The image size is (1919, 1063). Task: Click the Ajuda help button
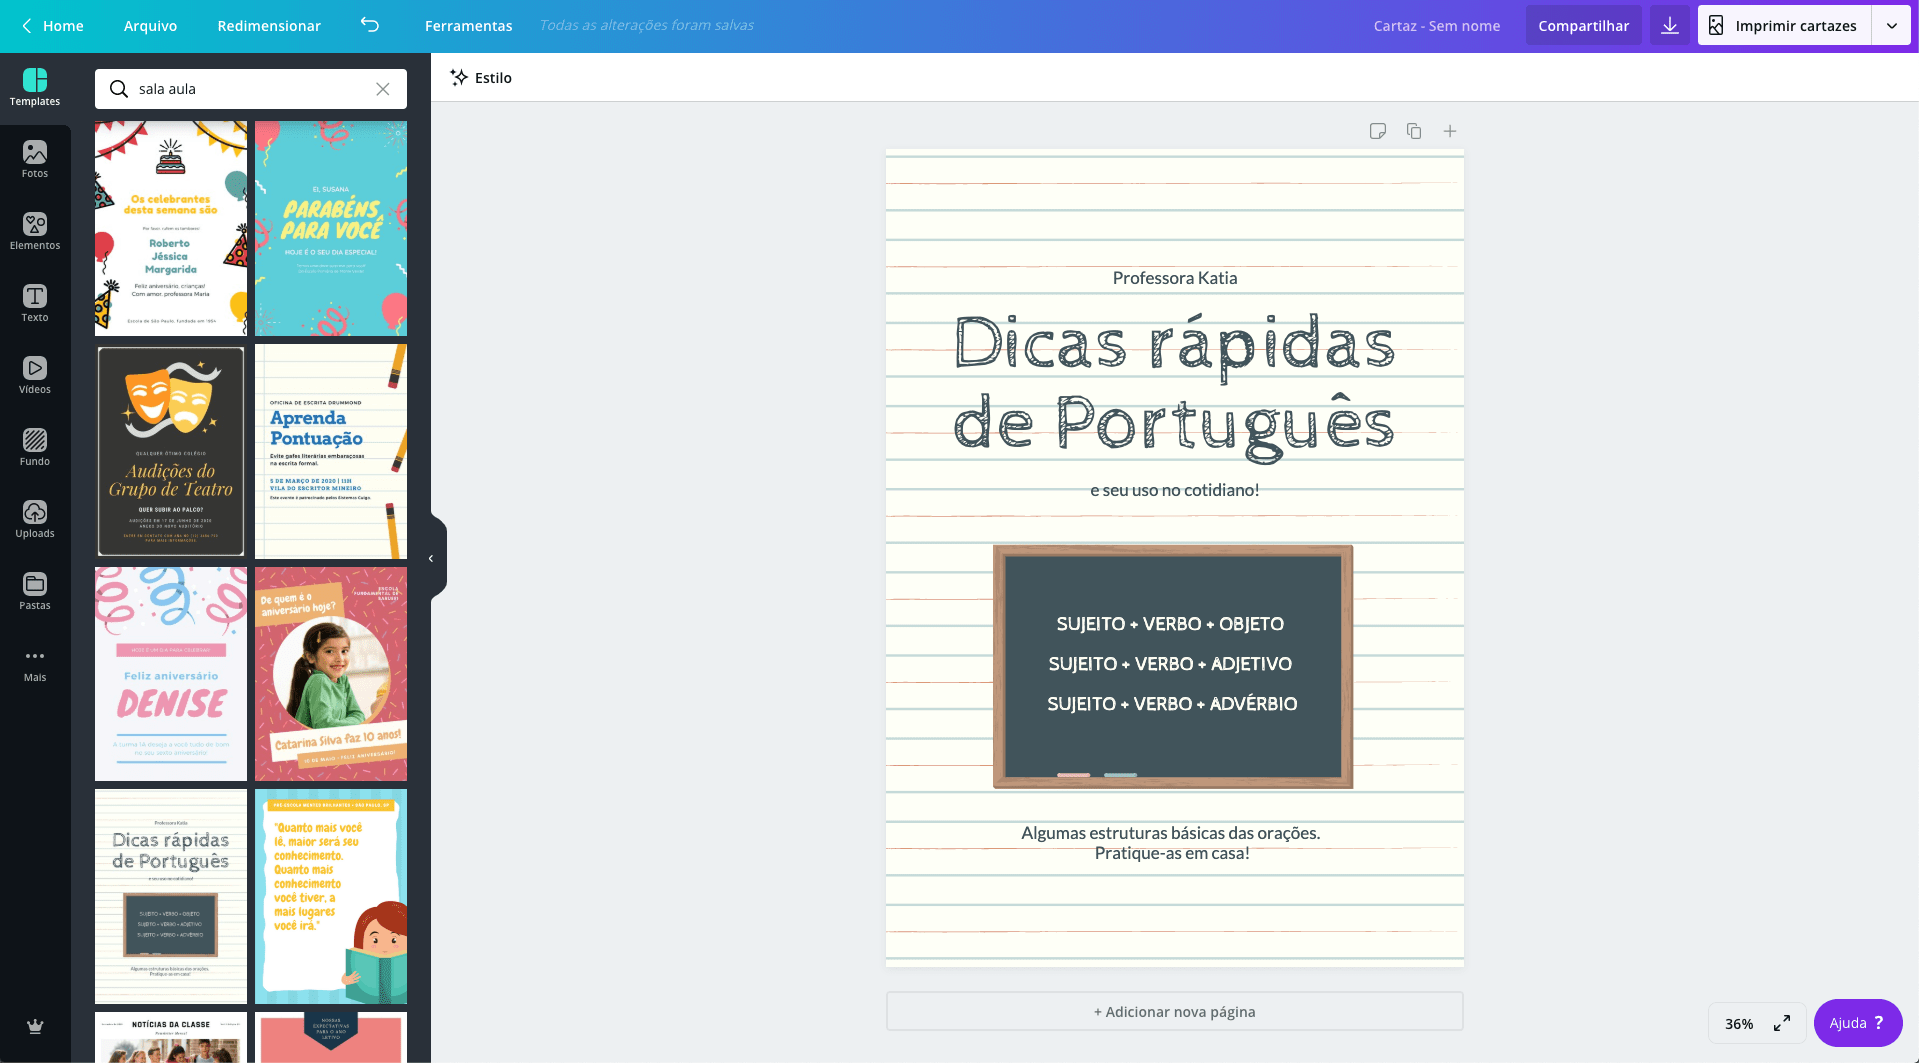(1858, 1023)
